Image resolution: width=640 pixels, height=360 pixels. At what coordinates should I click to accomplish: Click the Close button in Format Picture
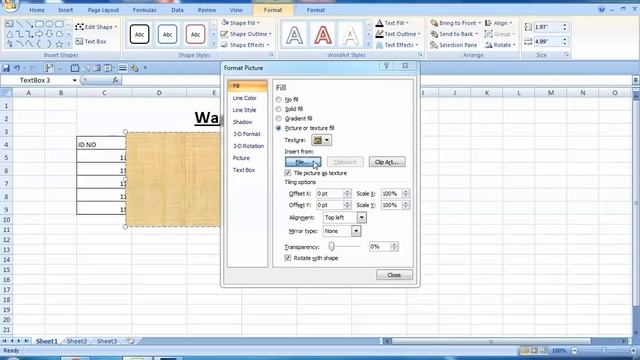click(x=394, y=275)
